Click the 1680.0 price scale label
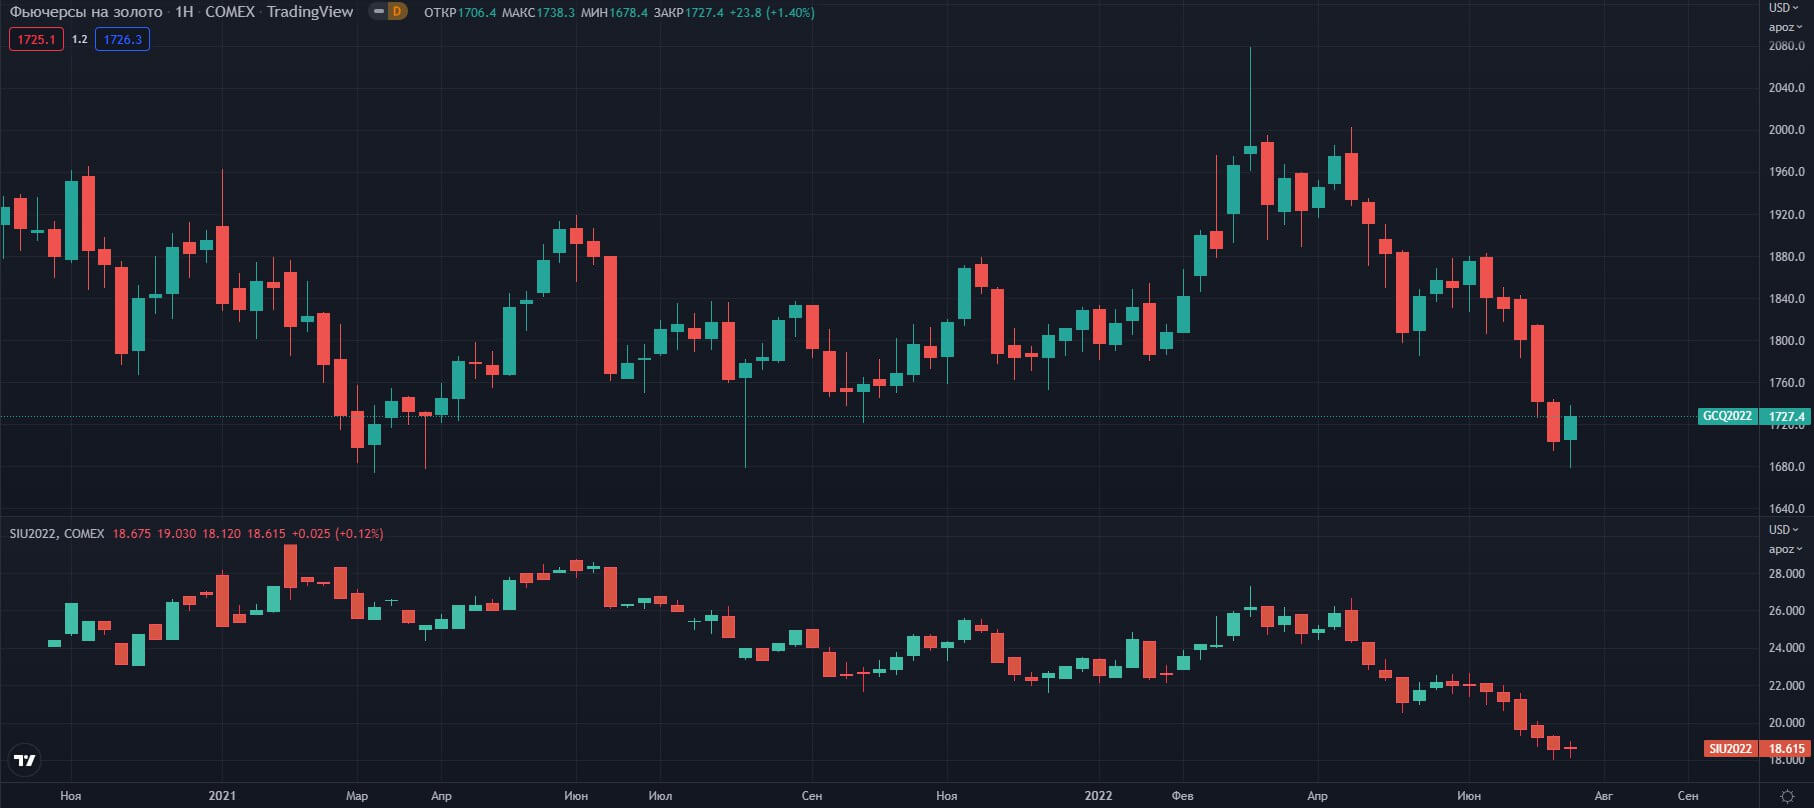Image resolution: width=1814 pixels, height=808 pixels. (x=1786, y=467)
